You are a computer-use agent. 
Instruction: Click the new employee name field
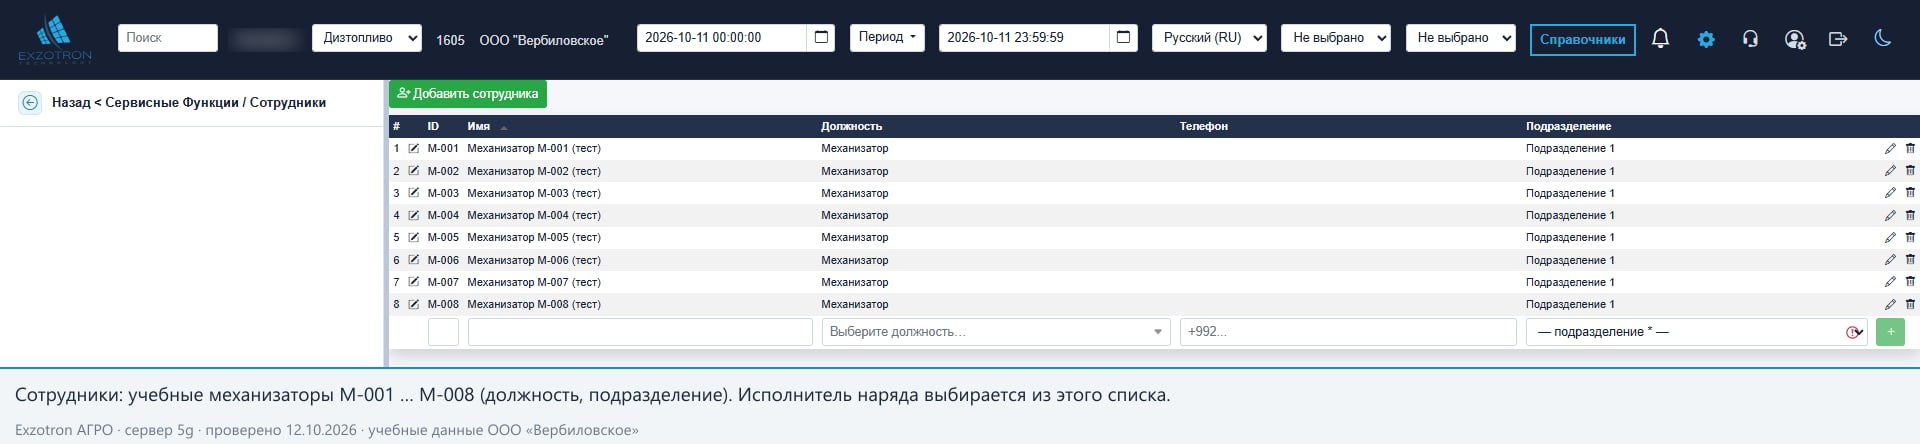point(640,332)
